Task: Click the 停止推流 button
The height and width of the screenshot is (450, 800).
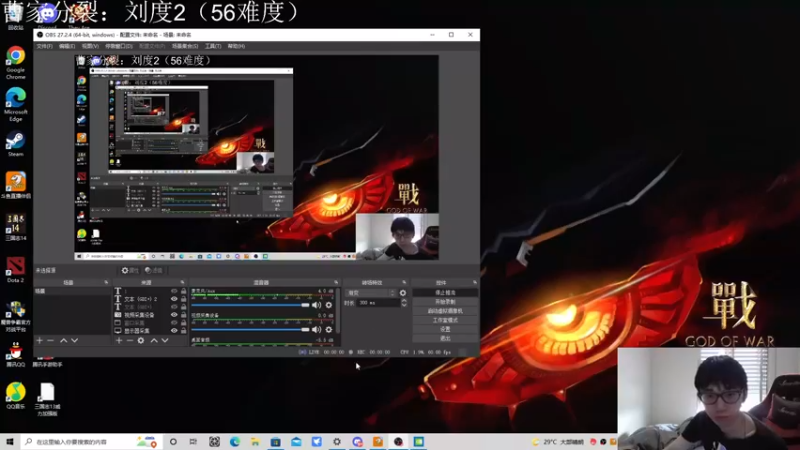Action: (x=445, y=293)
